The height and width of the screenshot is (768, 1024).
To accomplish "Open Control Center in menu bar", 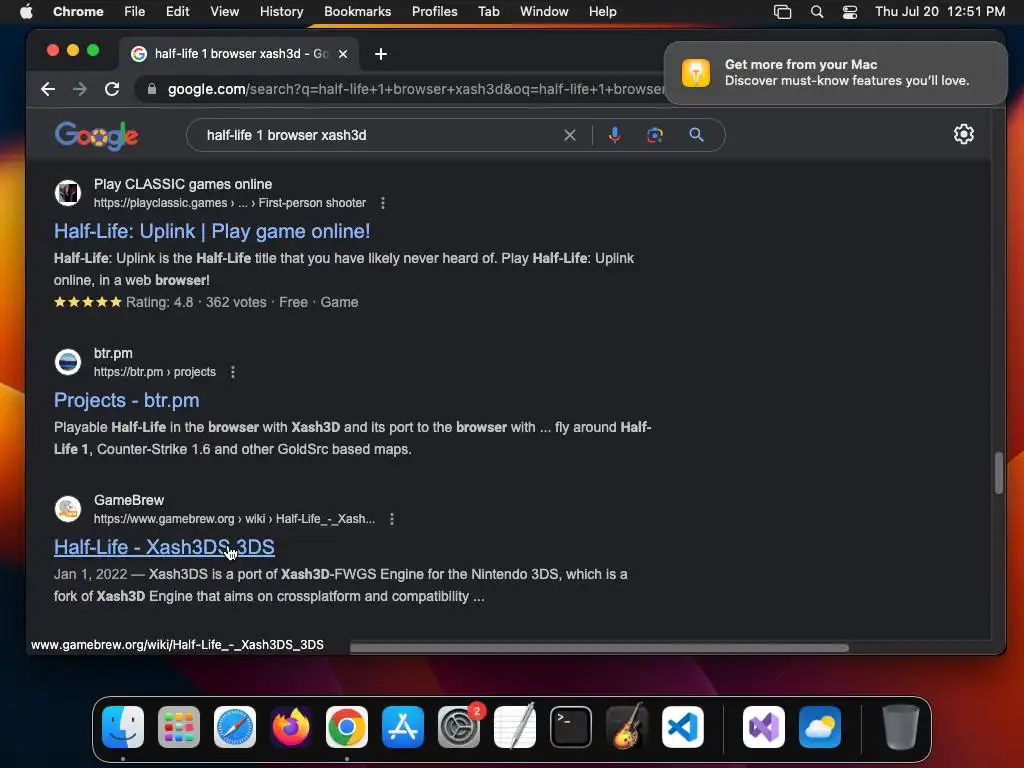I will click(x=849, y=12).
